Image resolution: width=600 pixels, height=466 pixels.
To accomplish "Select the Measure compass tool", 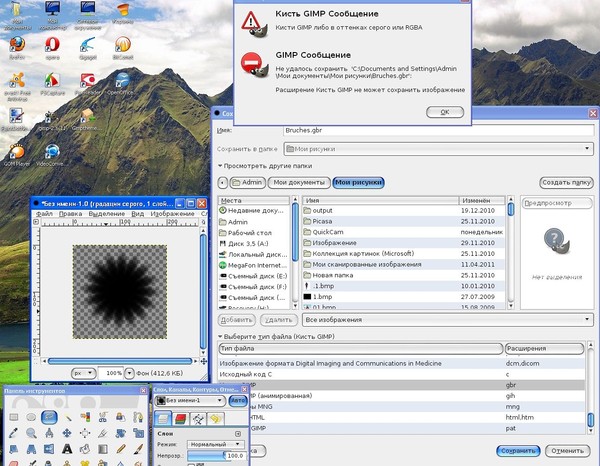I will (49, 433).
